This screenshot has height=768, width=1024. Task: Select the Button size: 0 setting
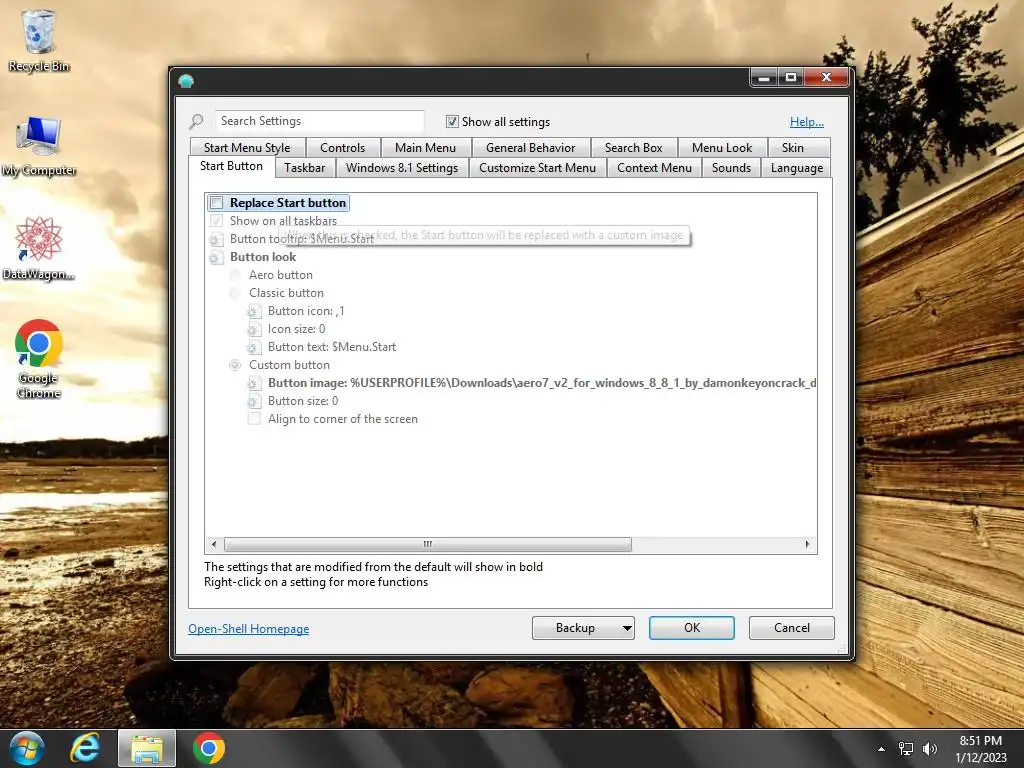[x=303, y=401]
